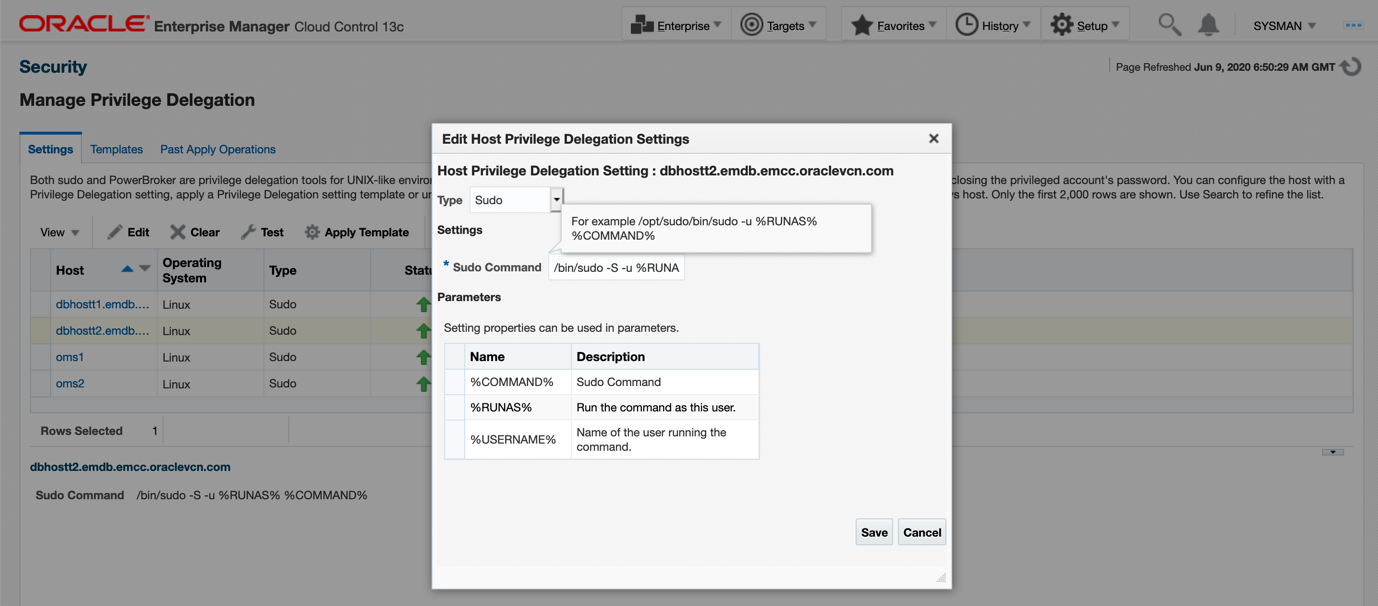Click the Test wrench button
The height and width of the screenshot is (606, 1378).
[x=262, y=232]
